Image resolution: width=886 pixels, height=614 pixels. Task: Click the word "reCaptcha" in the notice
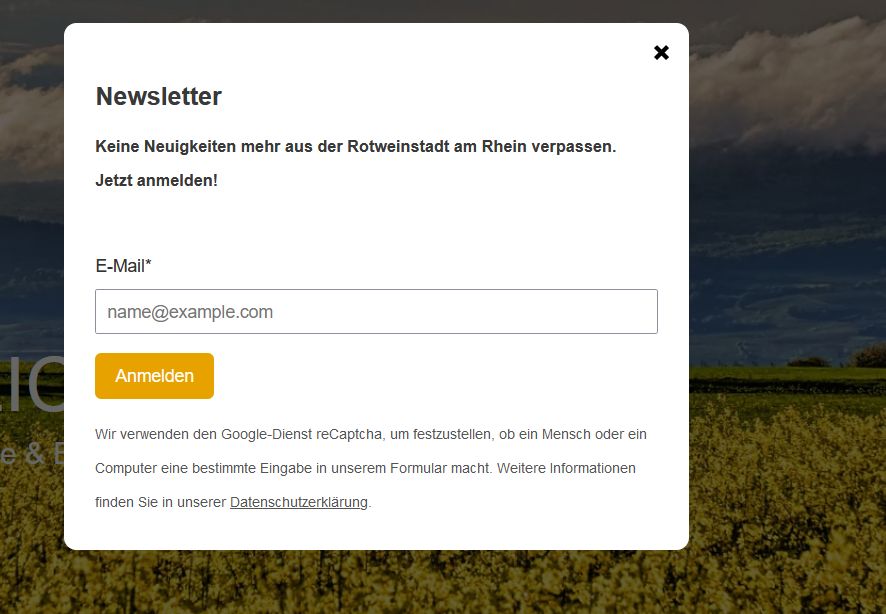point(351,435)
